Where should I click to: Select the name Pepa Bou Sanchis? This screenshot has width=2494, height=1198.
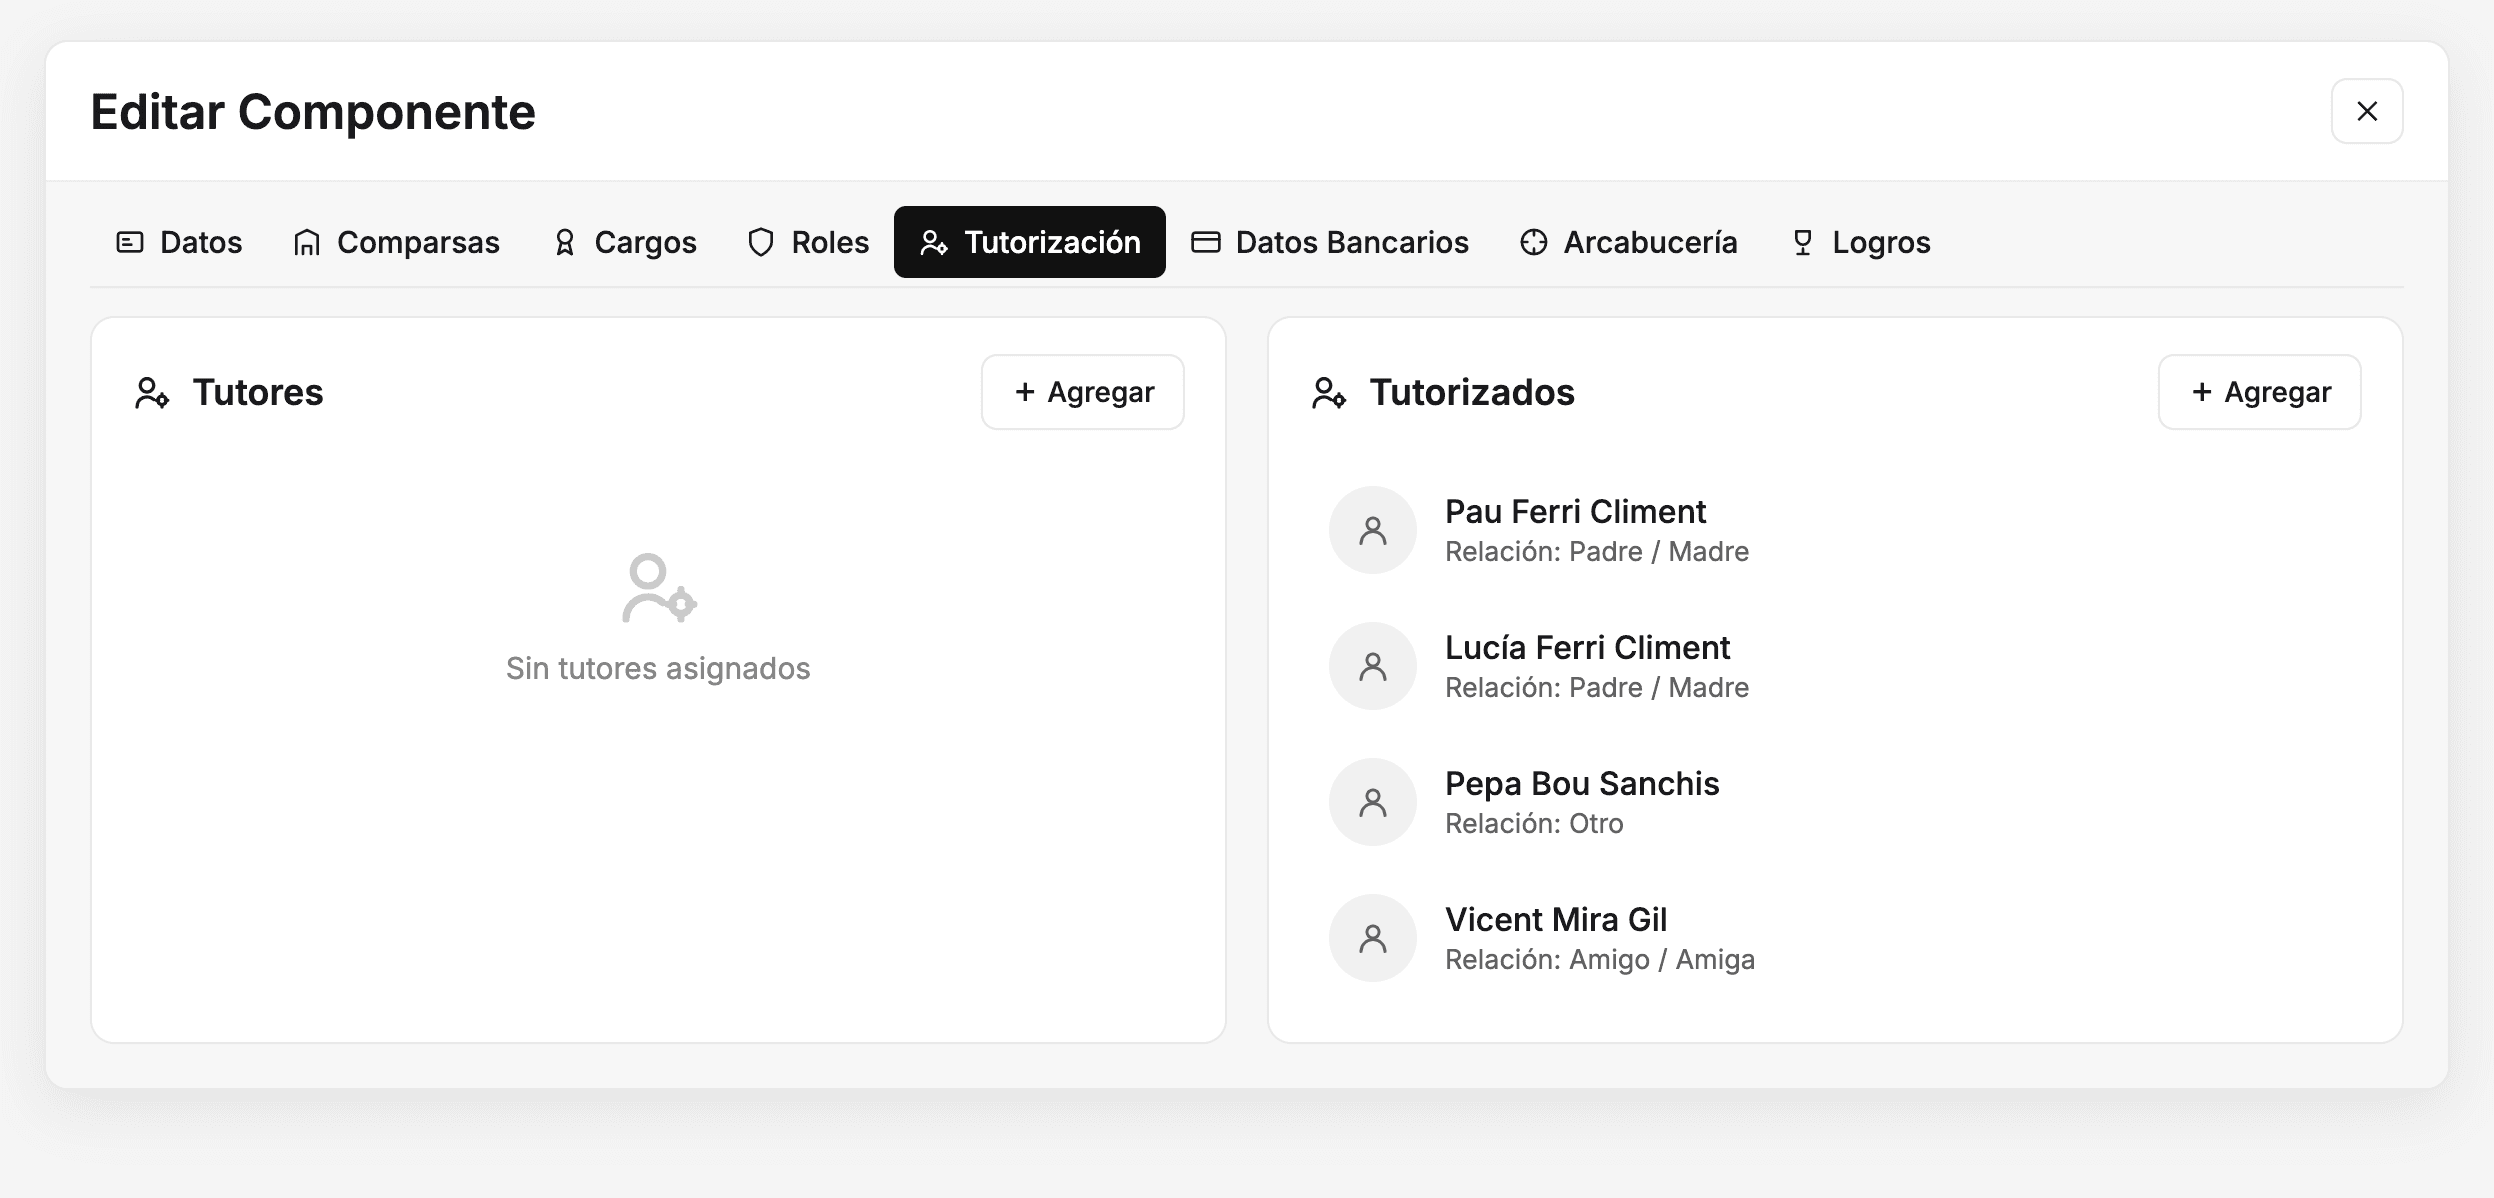(1582, 784)
